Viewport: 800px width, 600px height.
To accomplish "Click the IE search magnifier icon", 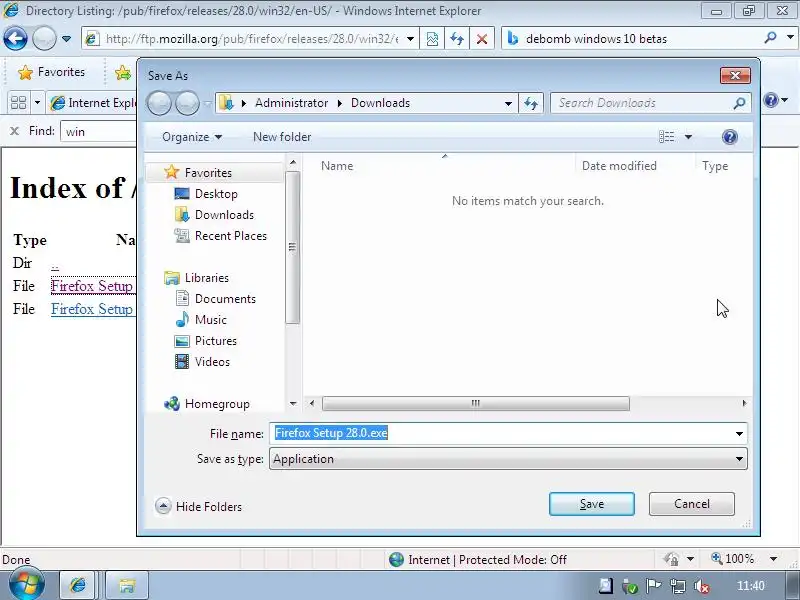I will 770,38.
